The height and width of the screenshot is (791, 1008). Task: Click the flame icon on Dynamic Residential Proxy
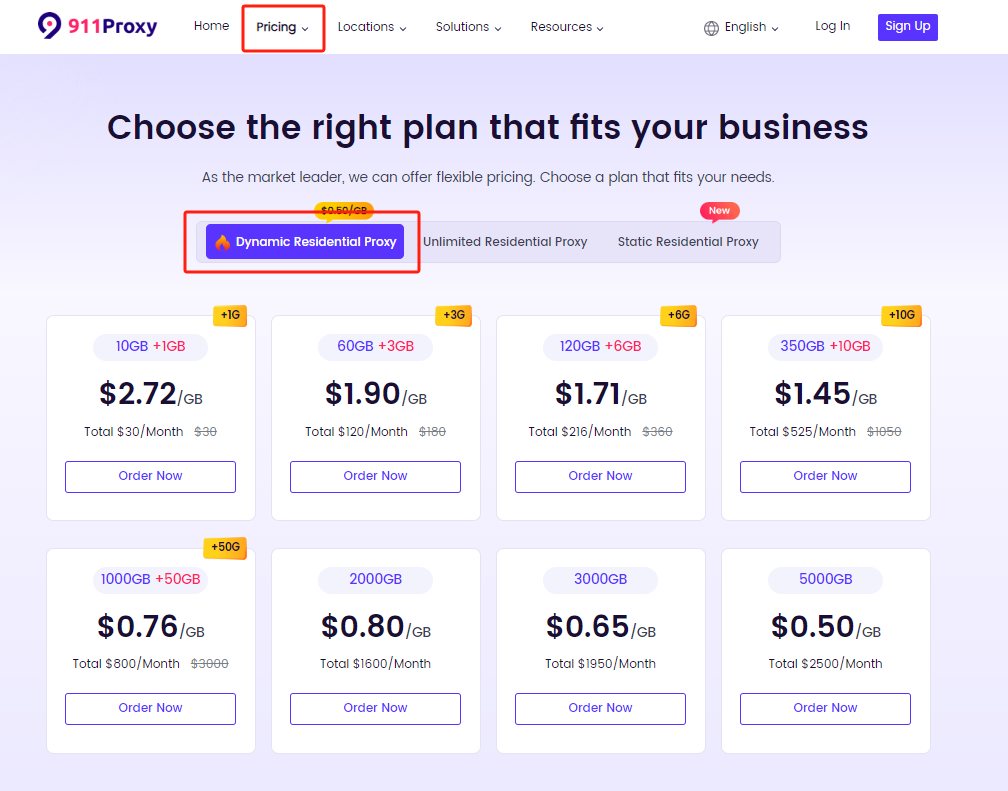point(222,242)
